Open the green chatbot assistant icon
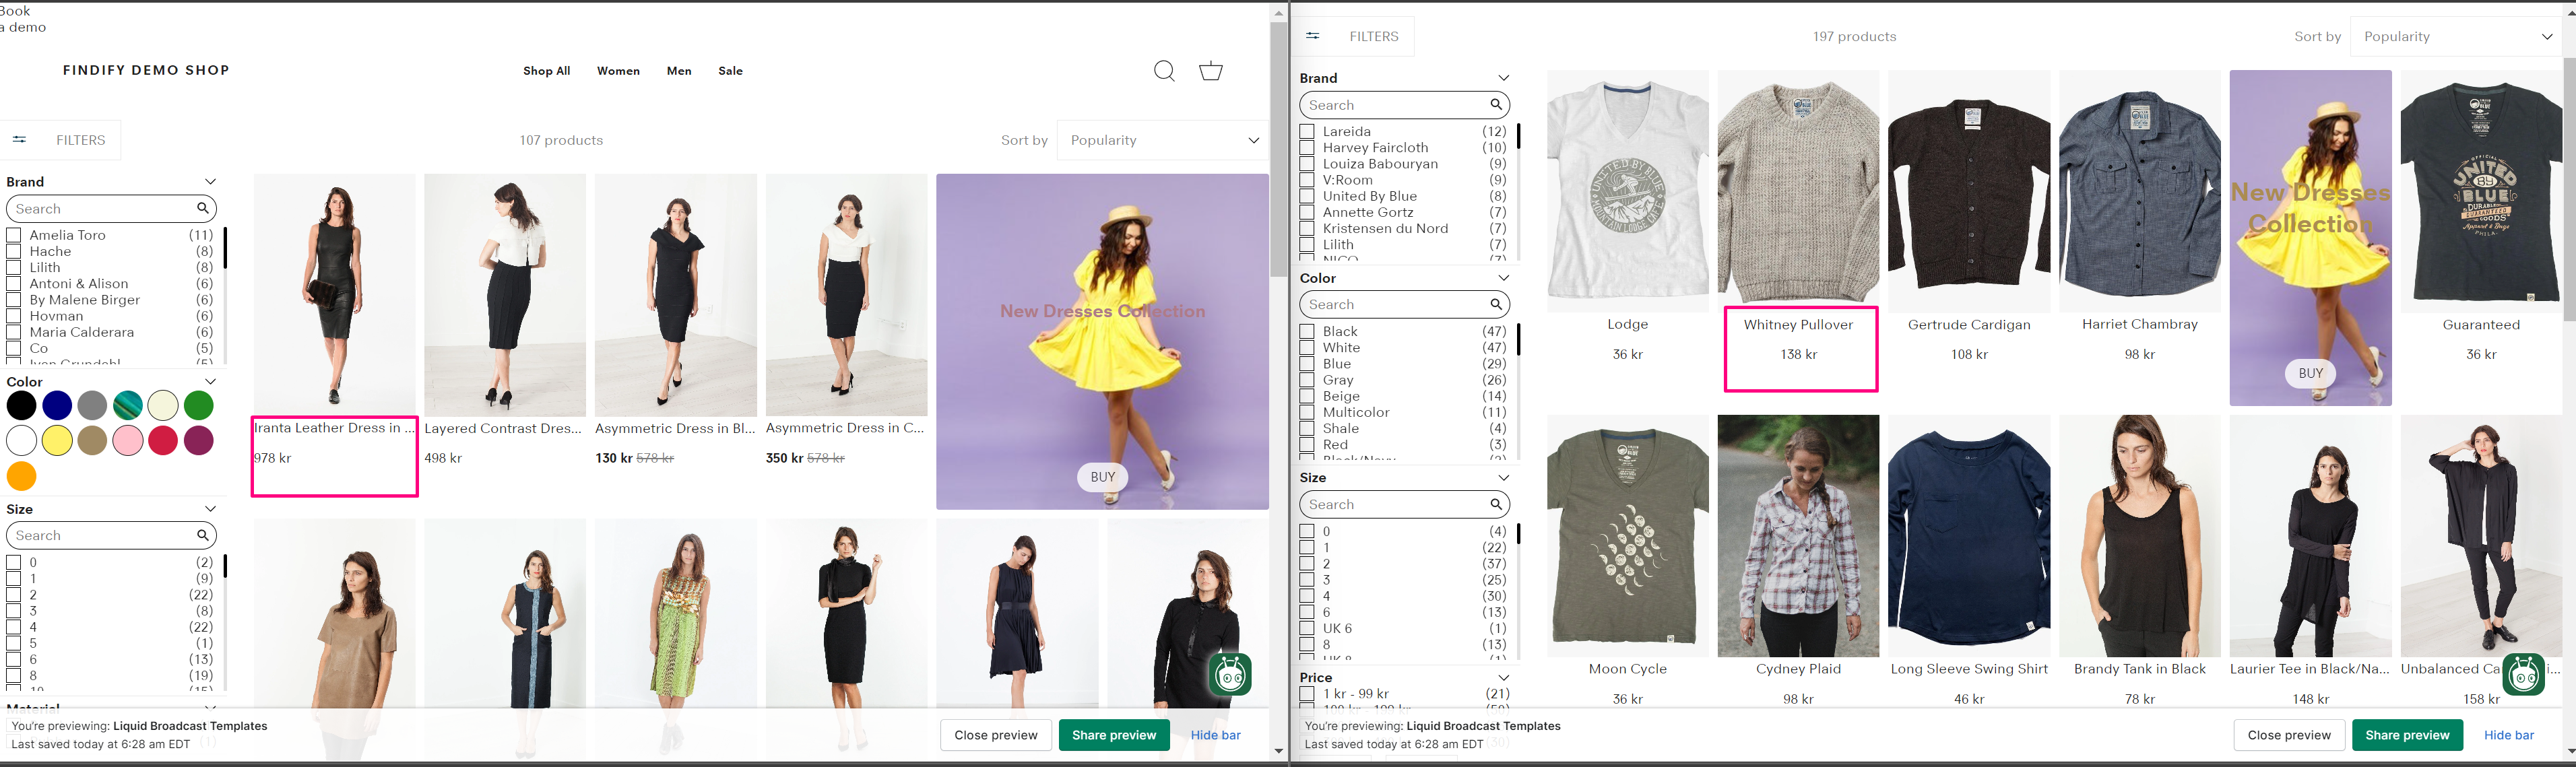The height and width of the screenshot is (767, 2576). (1231, 676)
